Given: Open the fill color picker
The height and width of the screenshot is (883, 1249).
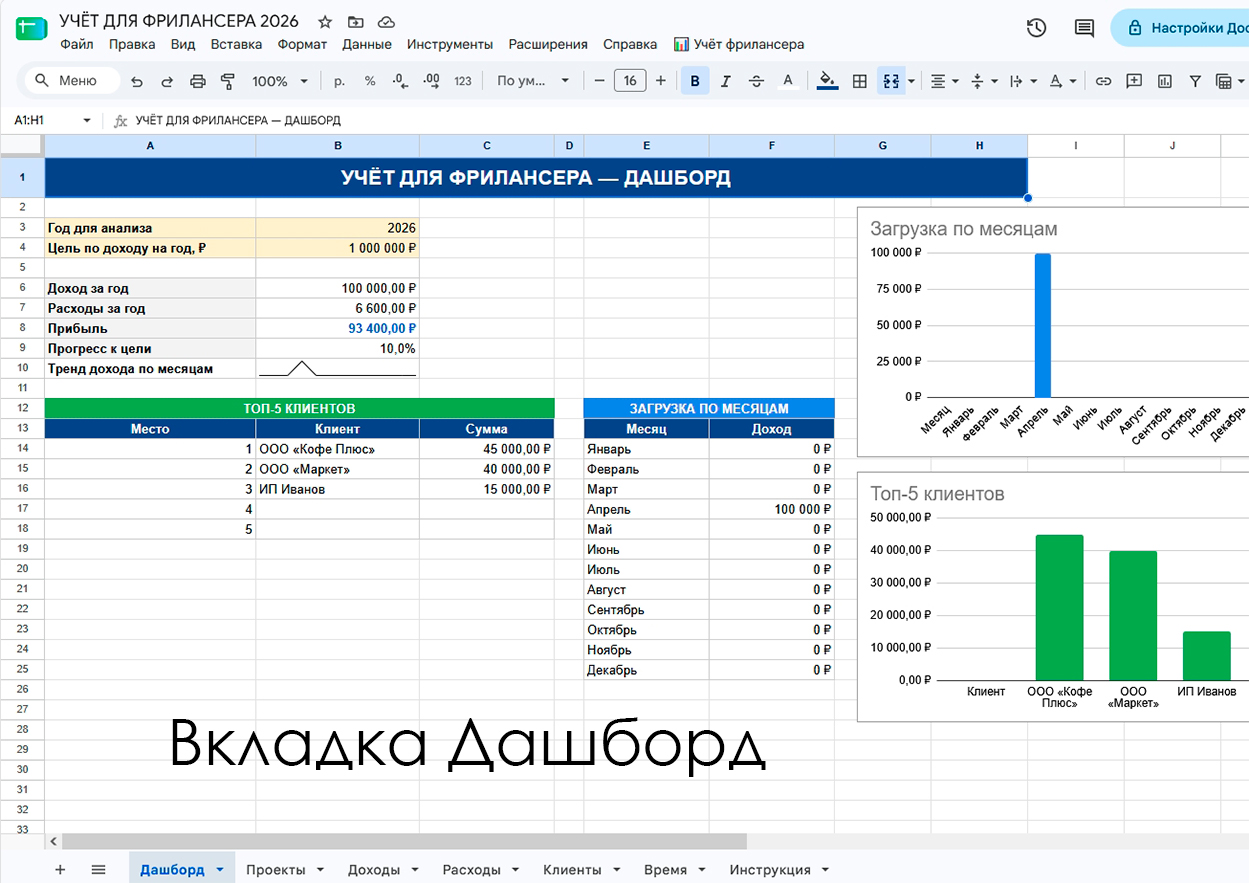Looking at the screenshot, I should [827, 81].
